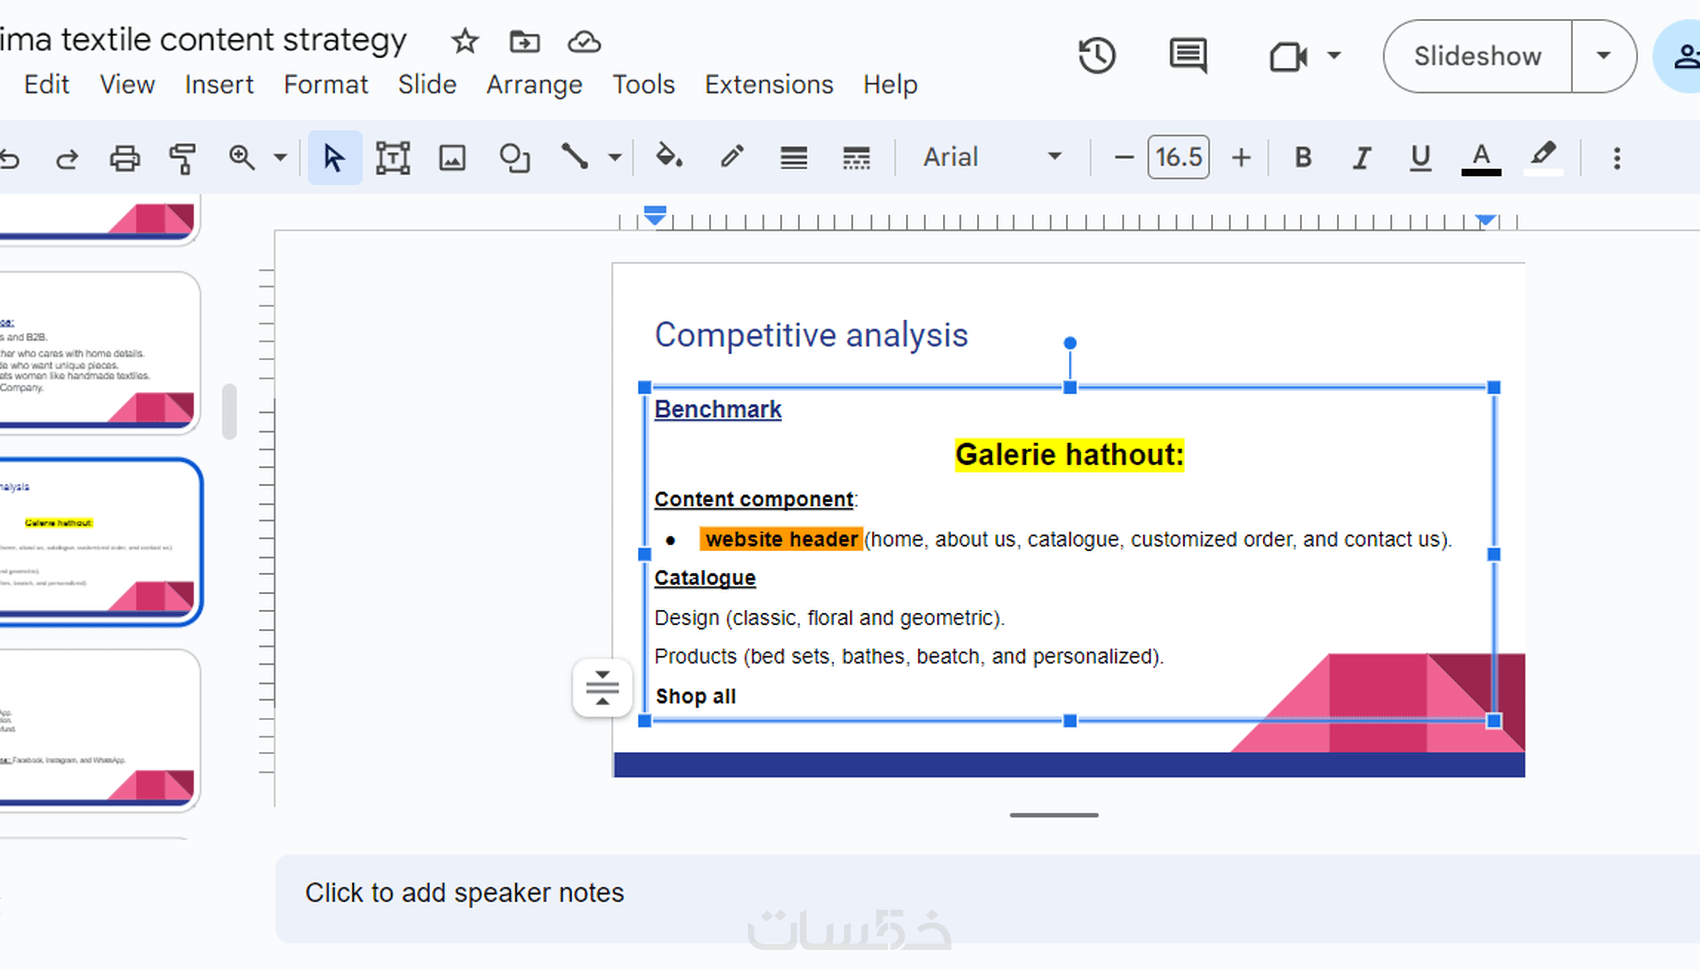Viewport: 1700px width, 970px height.
Task: Click the font size field showing 16.5
Action: tap(1178, 157)
